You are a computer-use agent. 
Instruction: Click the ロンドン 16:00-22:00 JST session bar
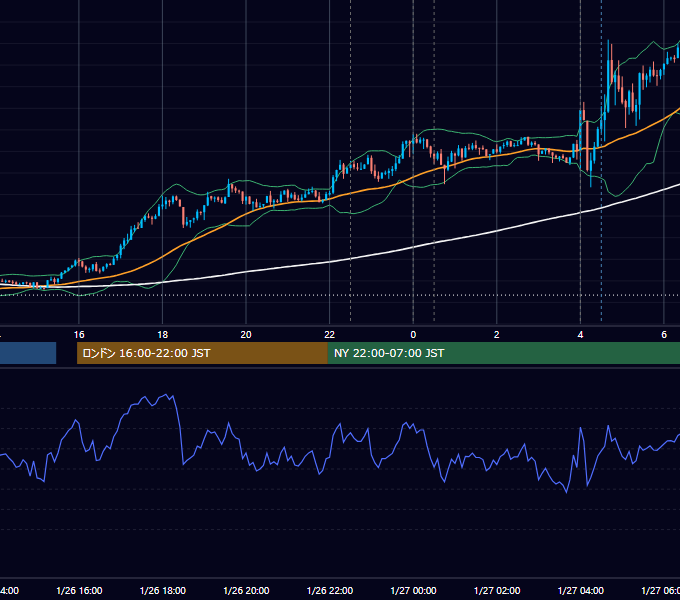click(202, 353)
